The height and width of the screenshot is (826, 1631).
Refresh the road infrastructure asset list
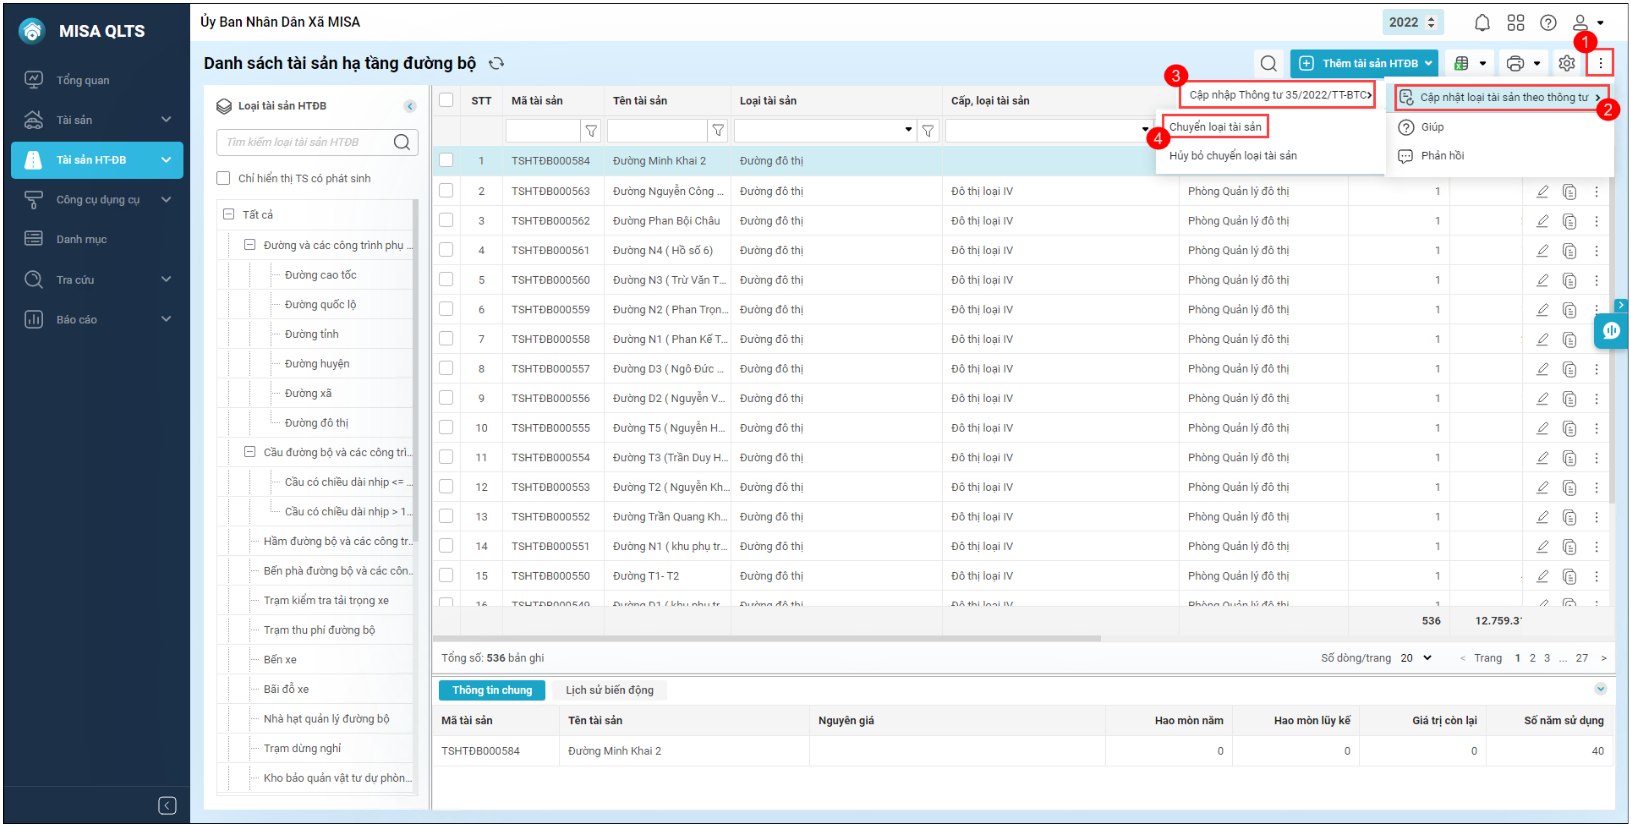pos(496,64)
